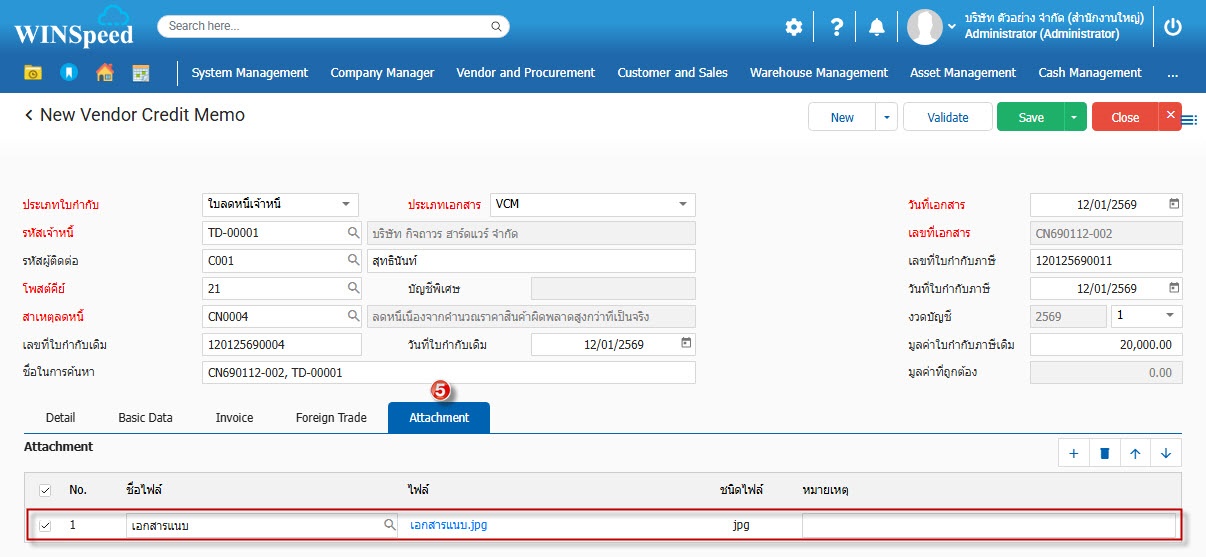The image size is (1206, 557).
Task: Uncheck the checkbox for attachment row 1
Action: point(44,525)
